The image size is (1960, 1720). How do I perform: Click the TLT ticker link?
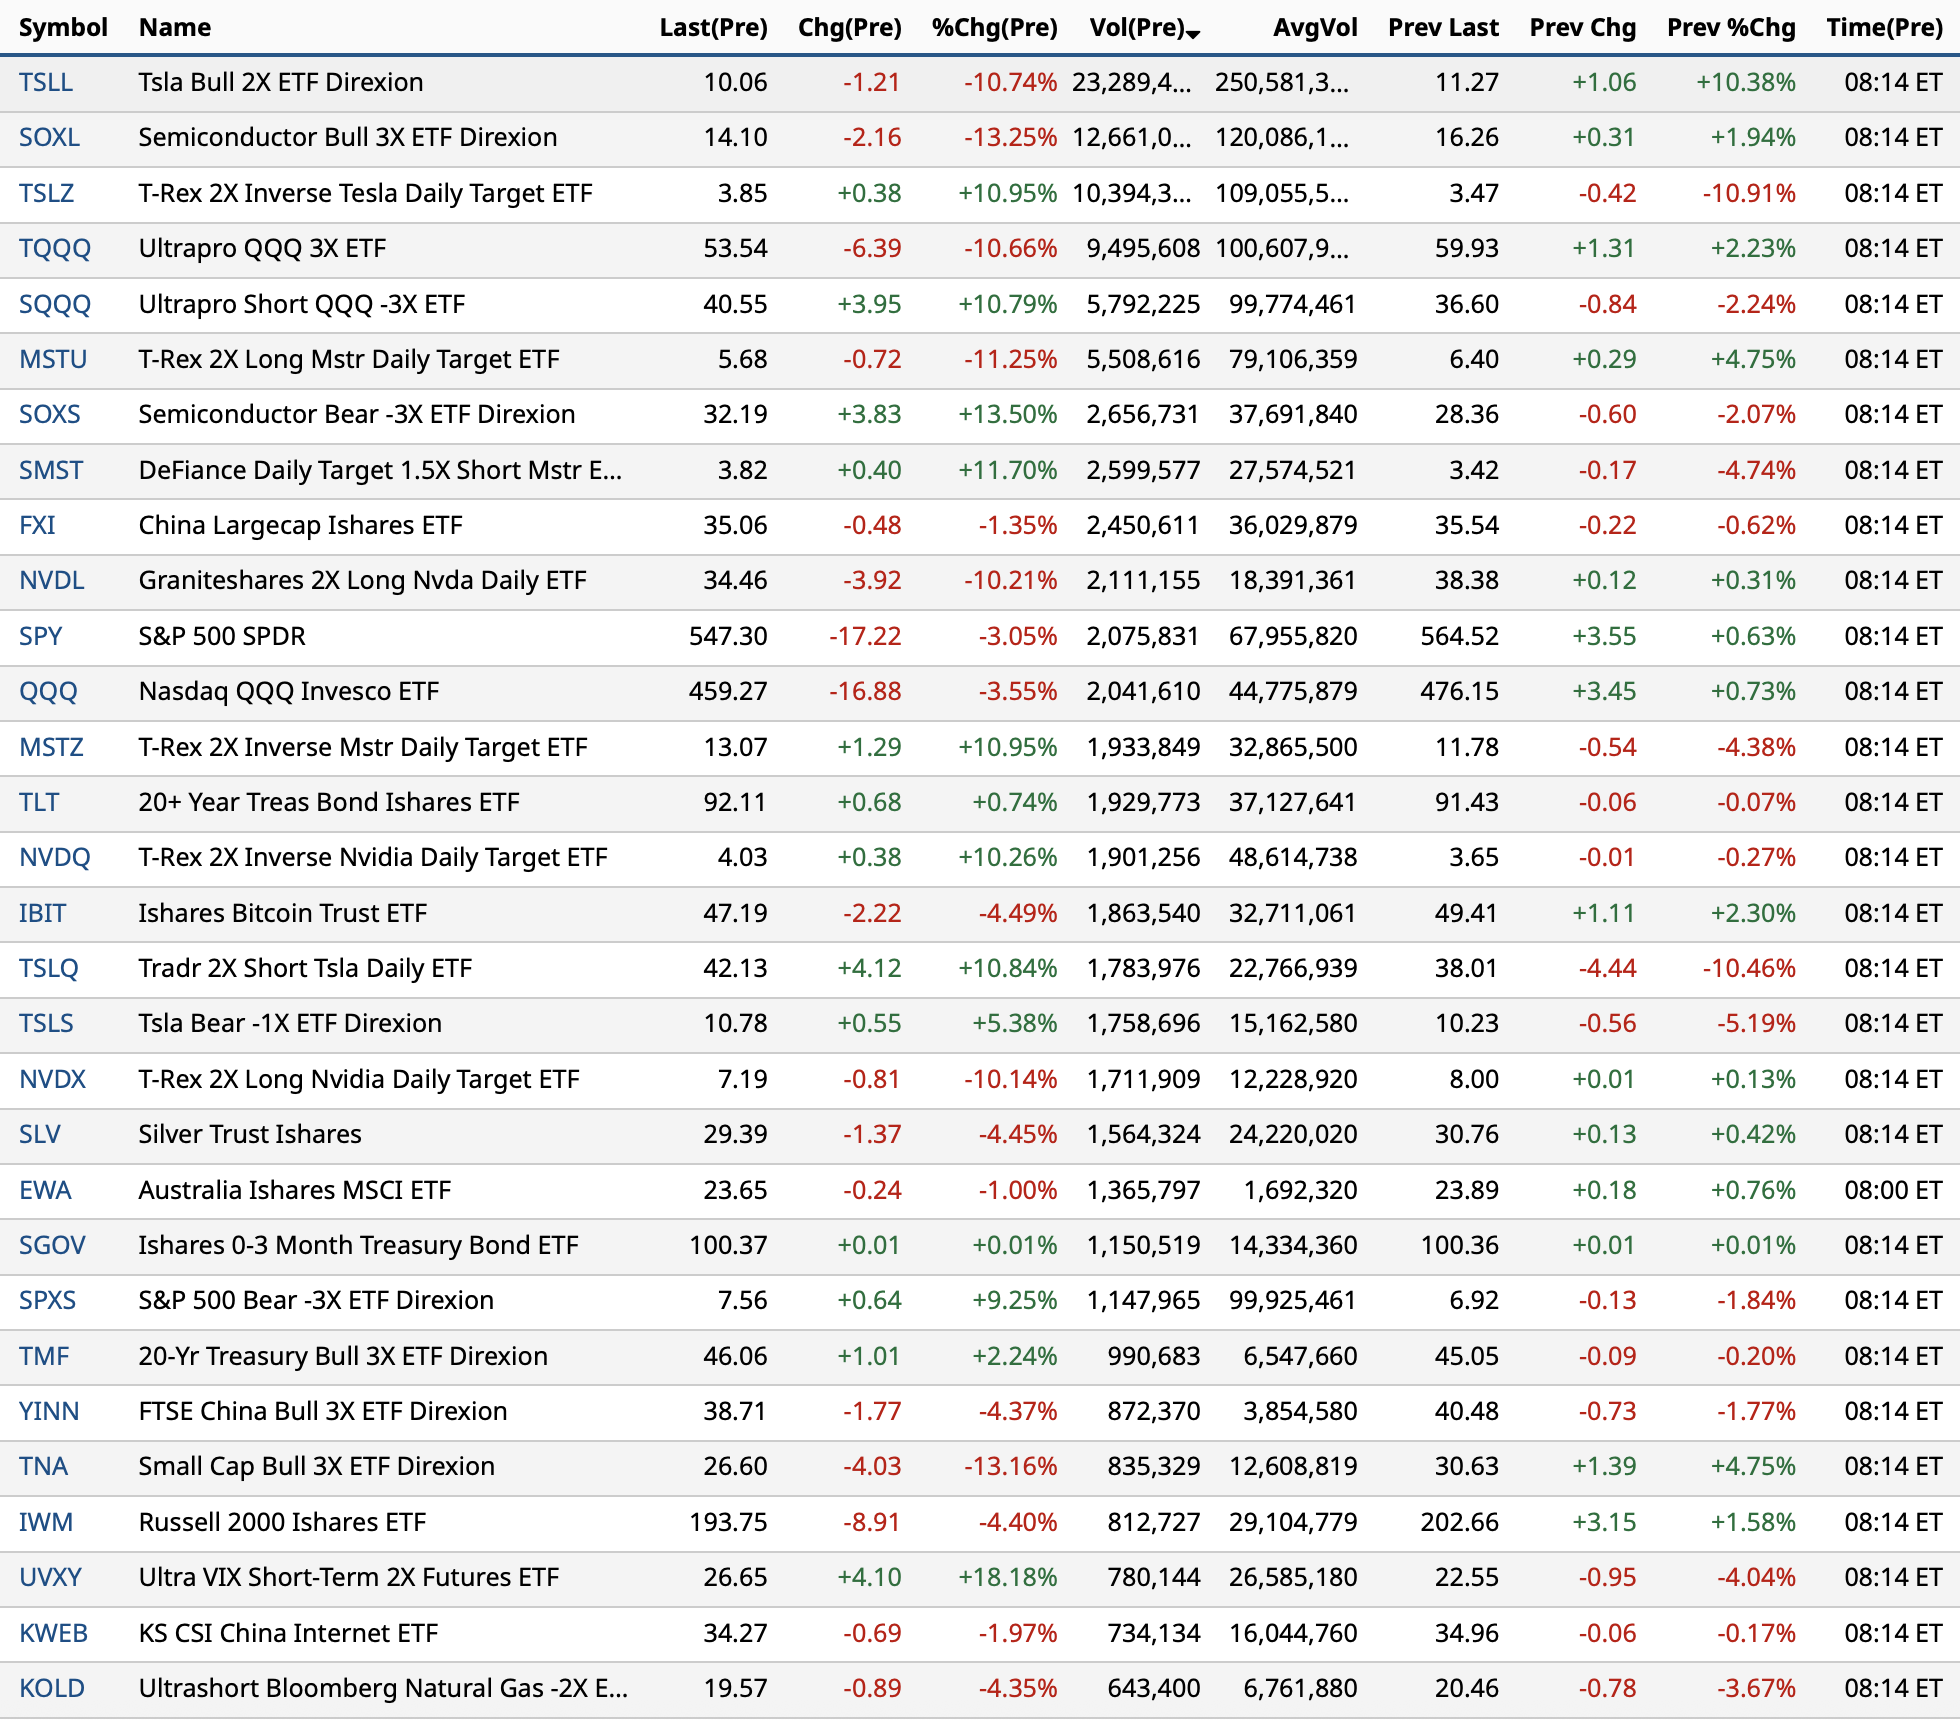click(39, 802)
